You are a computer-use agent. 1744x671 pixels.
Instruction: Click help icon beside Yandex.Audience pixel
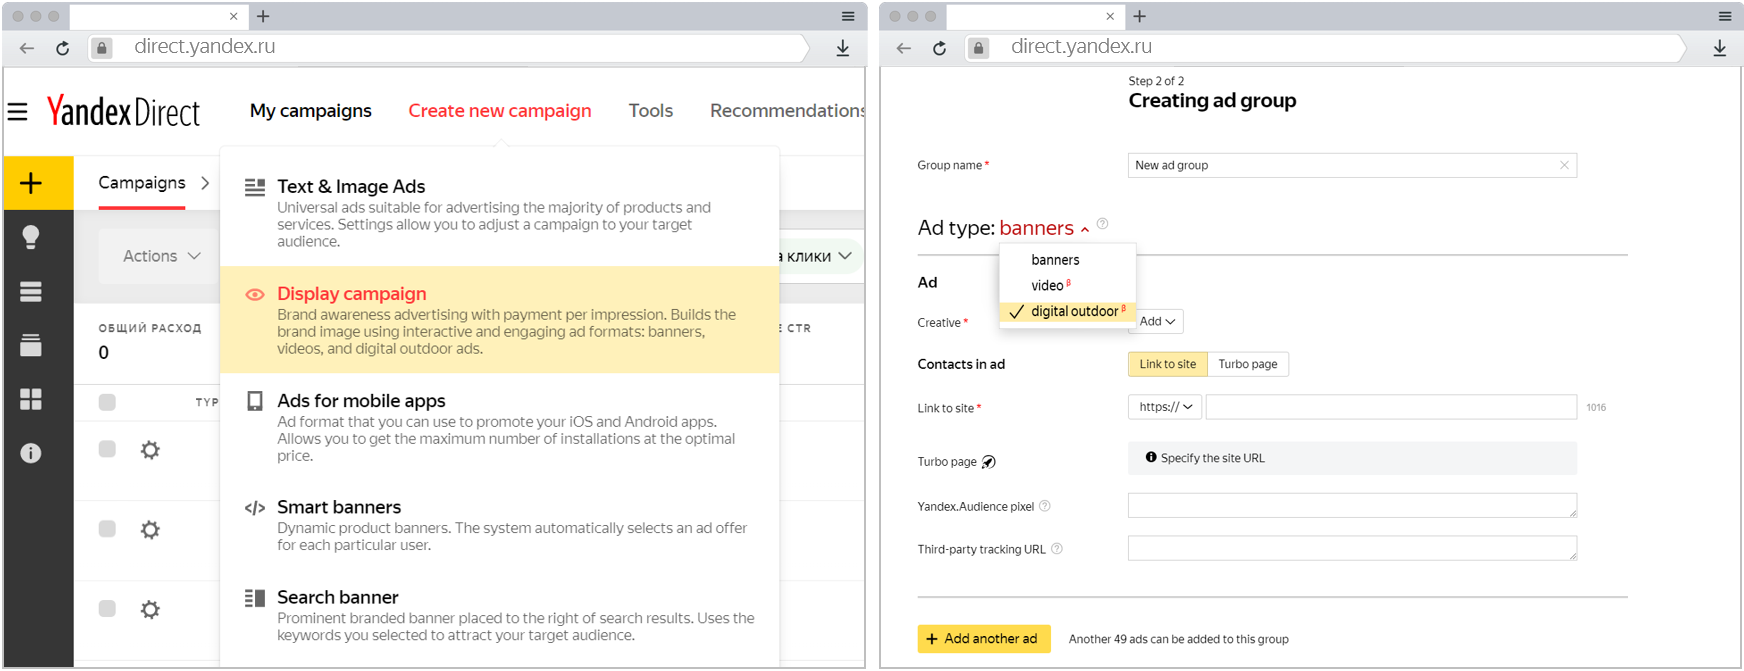(x=1045, y=506)
